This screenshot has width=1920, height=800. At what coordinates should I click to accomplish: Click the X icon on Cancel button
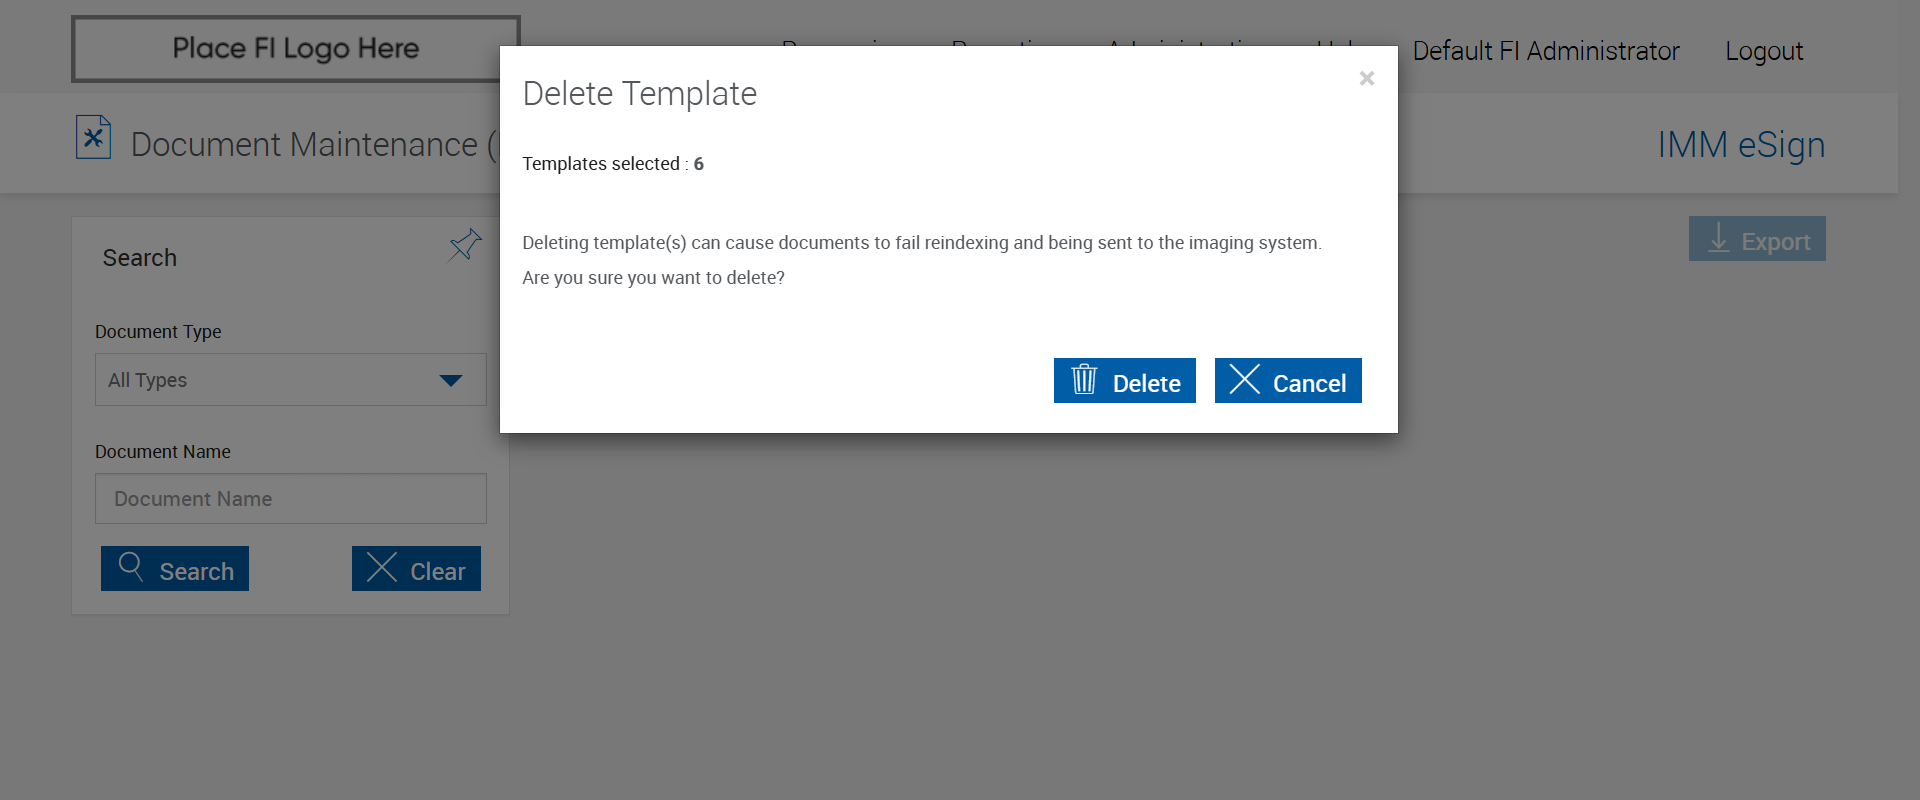coord(1244,380)
